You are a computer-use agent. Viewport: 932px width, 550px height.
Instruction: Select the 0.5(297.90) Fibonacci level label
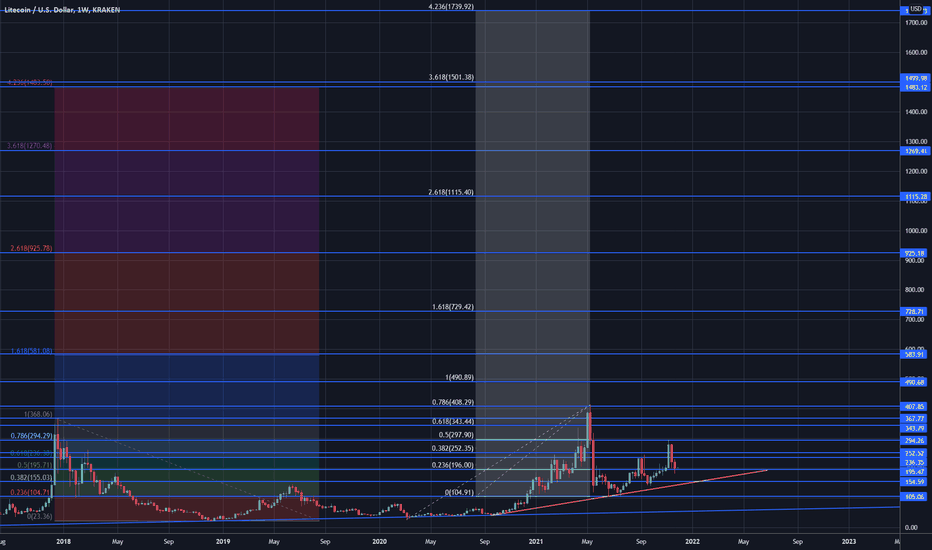click(x=456, y=435)
